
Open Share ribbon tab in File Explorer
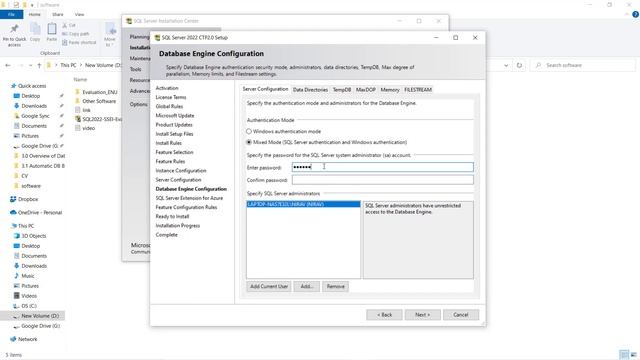coord(58,14)
